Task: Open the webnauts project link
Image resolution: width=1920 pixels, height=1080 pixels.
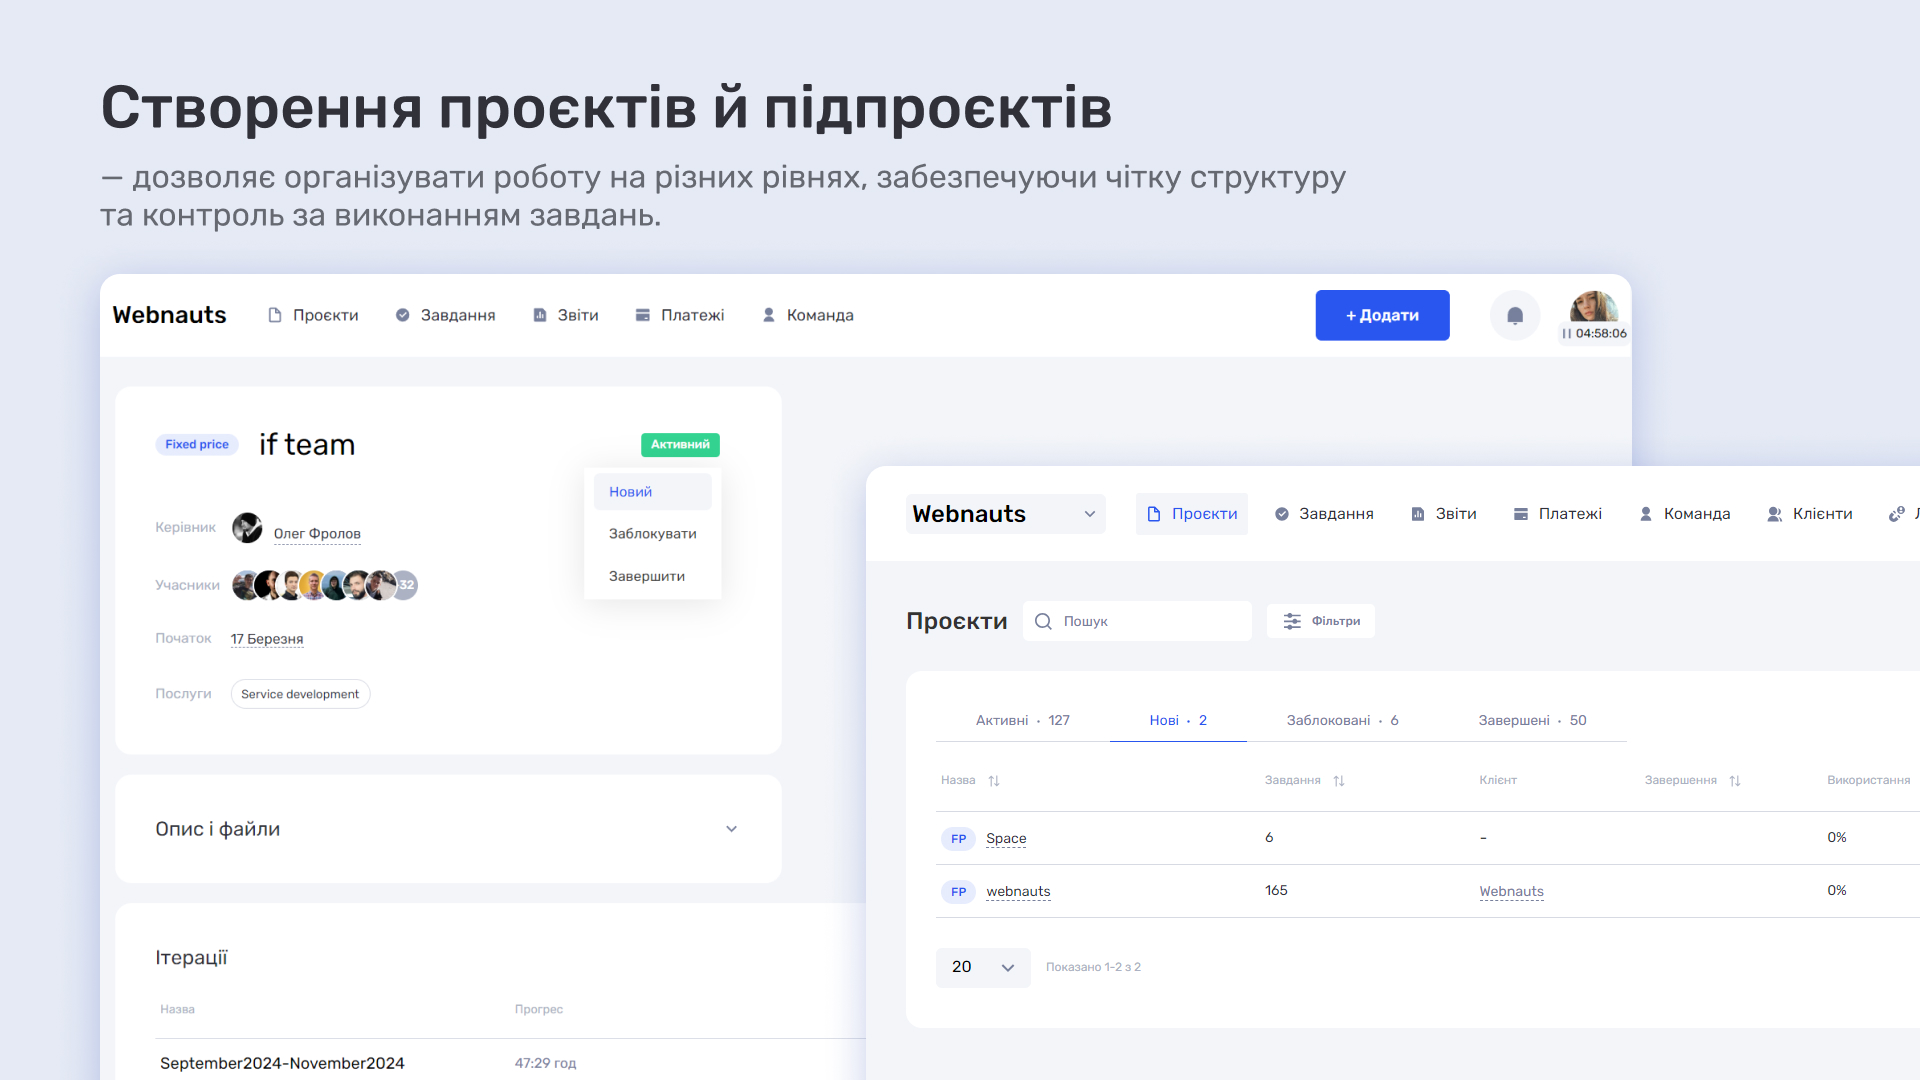Action: pyautogui.click(x=1018, y=892)
